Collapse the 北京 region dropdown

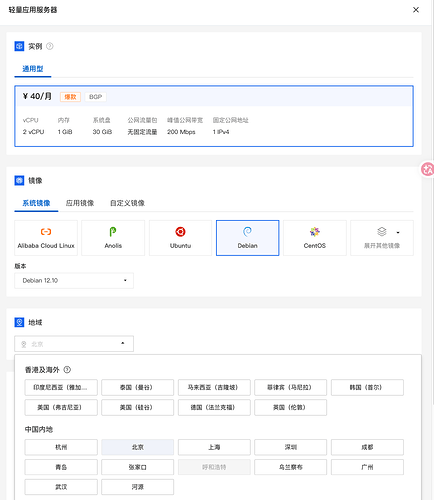click(x=74, y=344)
